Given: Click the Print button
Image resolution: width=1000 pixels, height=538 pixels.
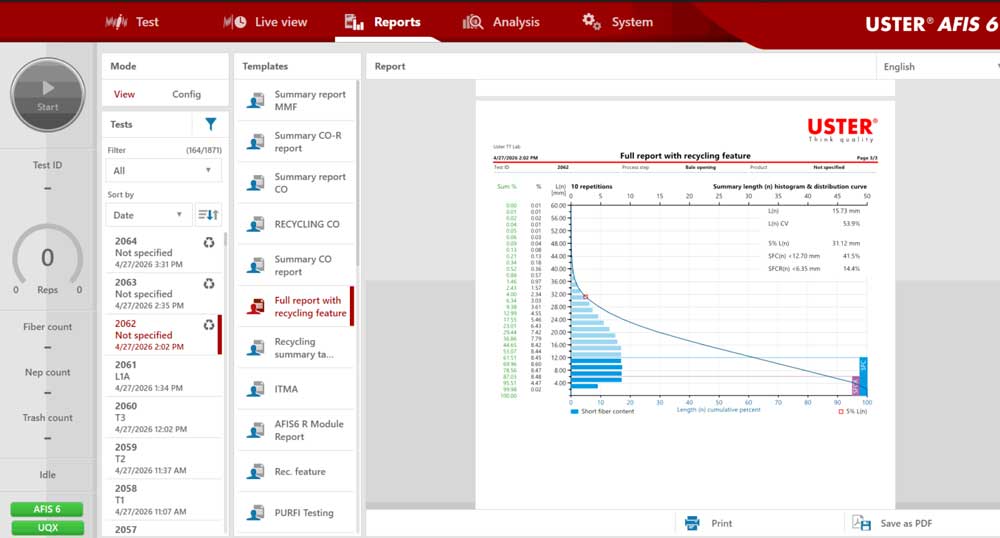Looking at the screenshot, I should (708, 523).
